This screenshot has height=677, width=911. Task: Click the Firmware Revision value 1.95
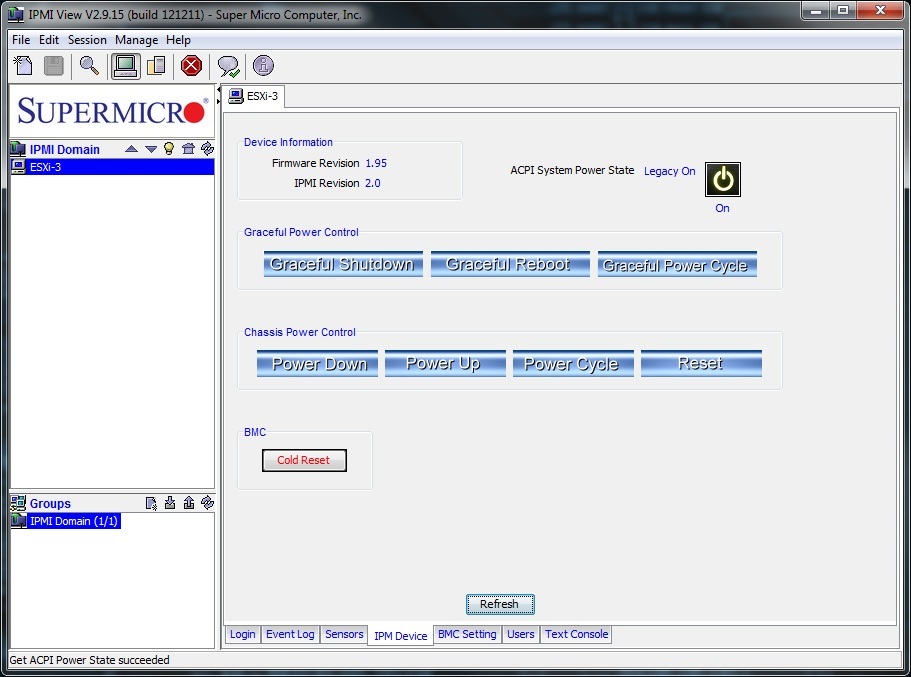pos(376,163)
